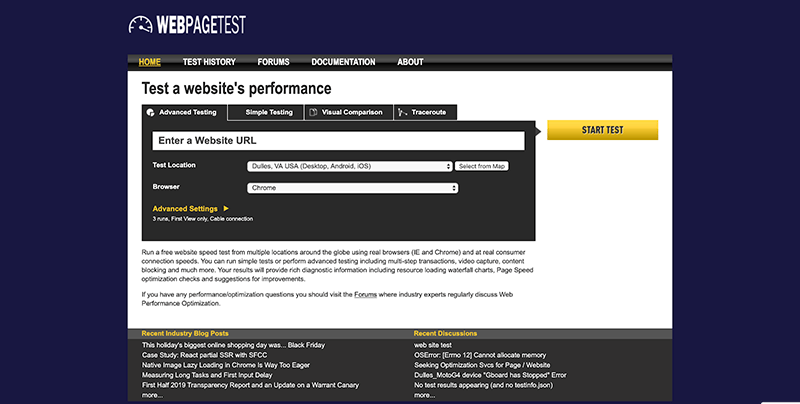Click the Select from Map button

(x=482, y=166)
